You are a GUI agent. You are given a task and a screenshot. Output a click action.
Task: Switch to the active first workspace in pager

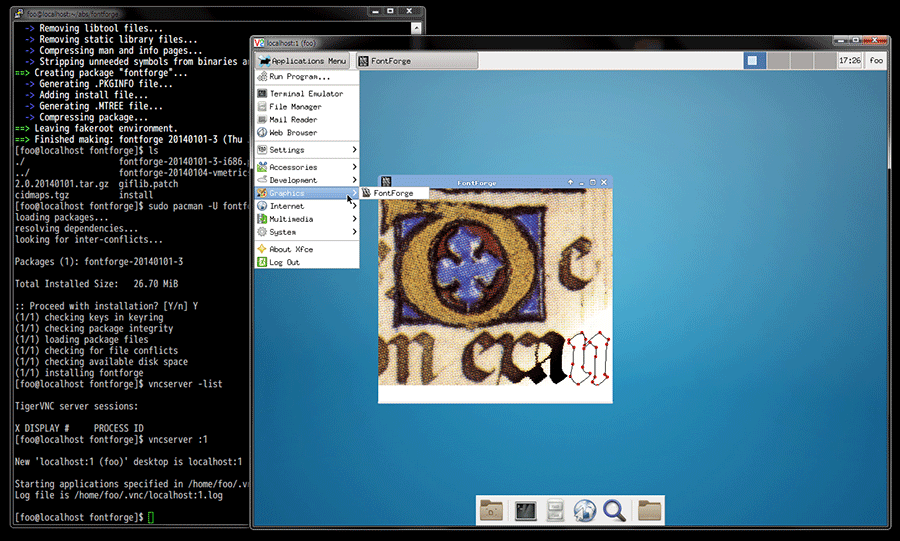coord(755,61)
